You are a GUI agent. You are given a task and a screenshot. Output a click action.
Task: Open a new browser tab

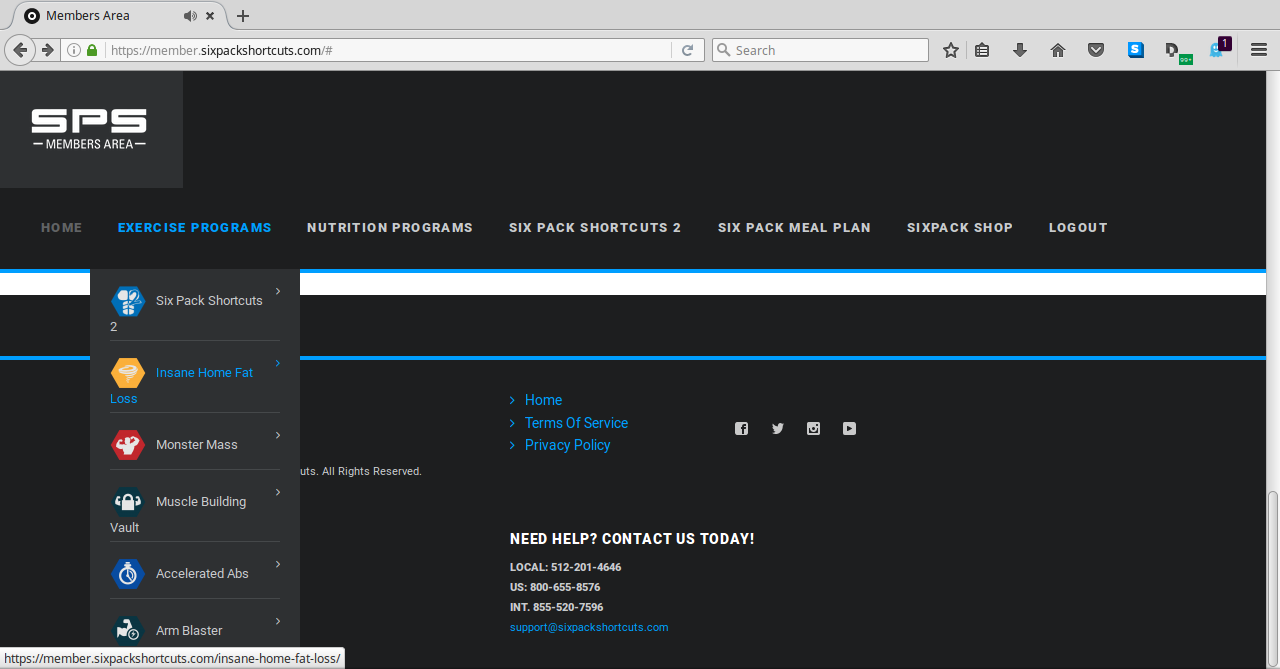click(x=243, y=16)
